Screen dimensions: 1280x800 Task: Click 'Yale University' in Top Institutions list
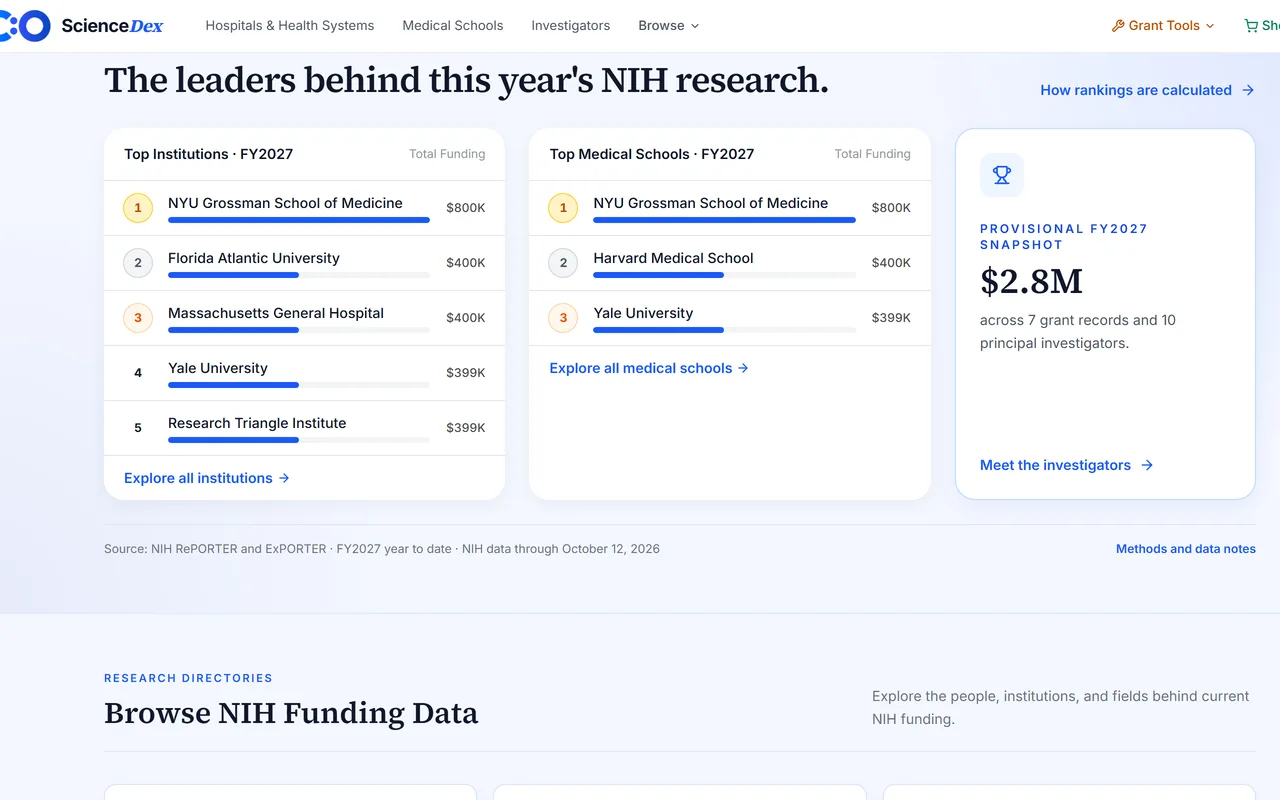(218, 368)
